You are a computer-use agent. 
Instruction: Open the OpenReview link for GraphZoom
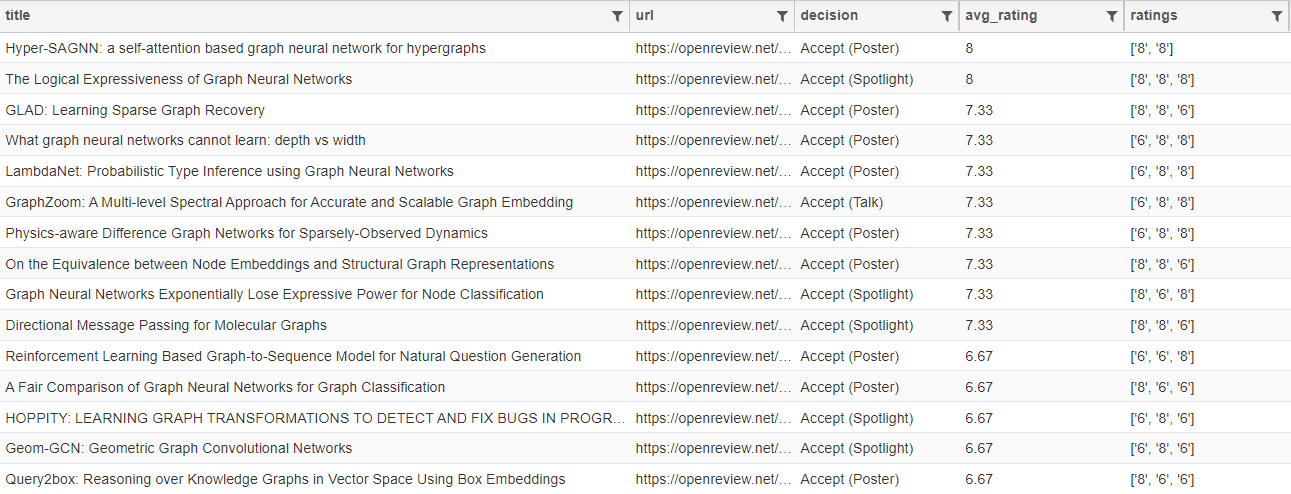pyautogui.click(x=713, y=202)
